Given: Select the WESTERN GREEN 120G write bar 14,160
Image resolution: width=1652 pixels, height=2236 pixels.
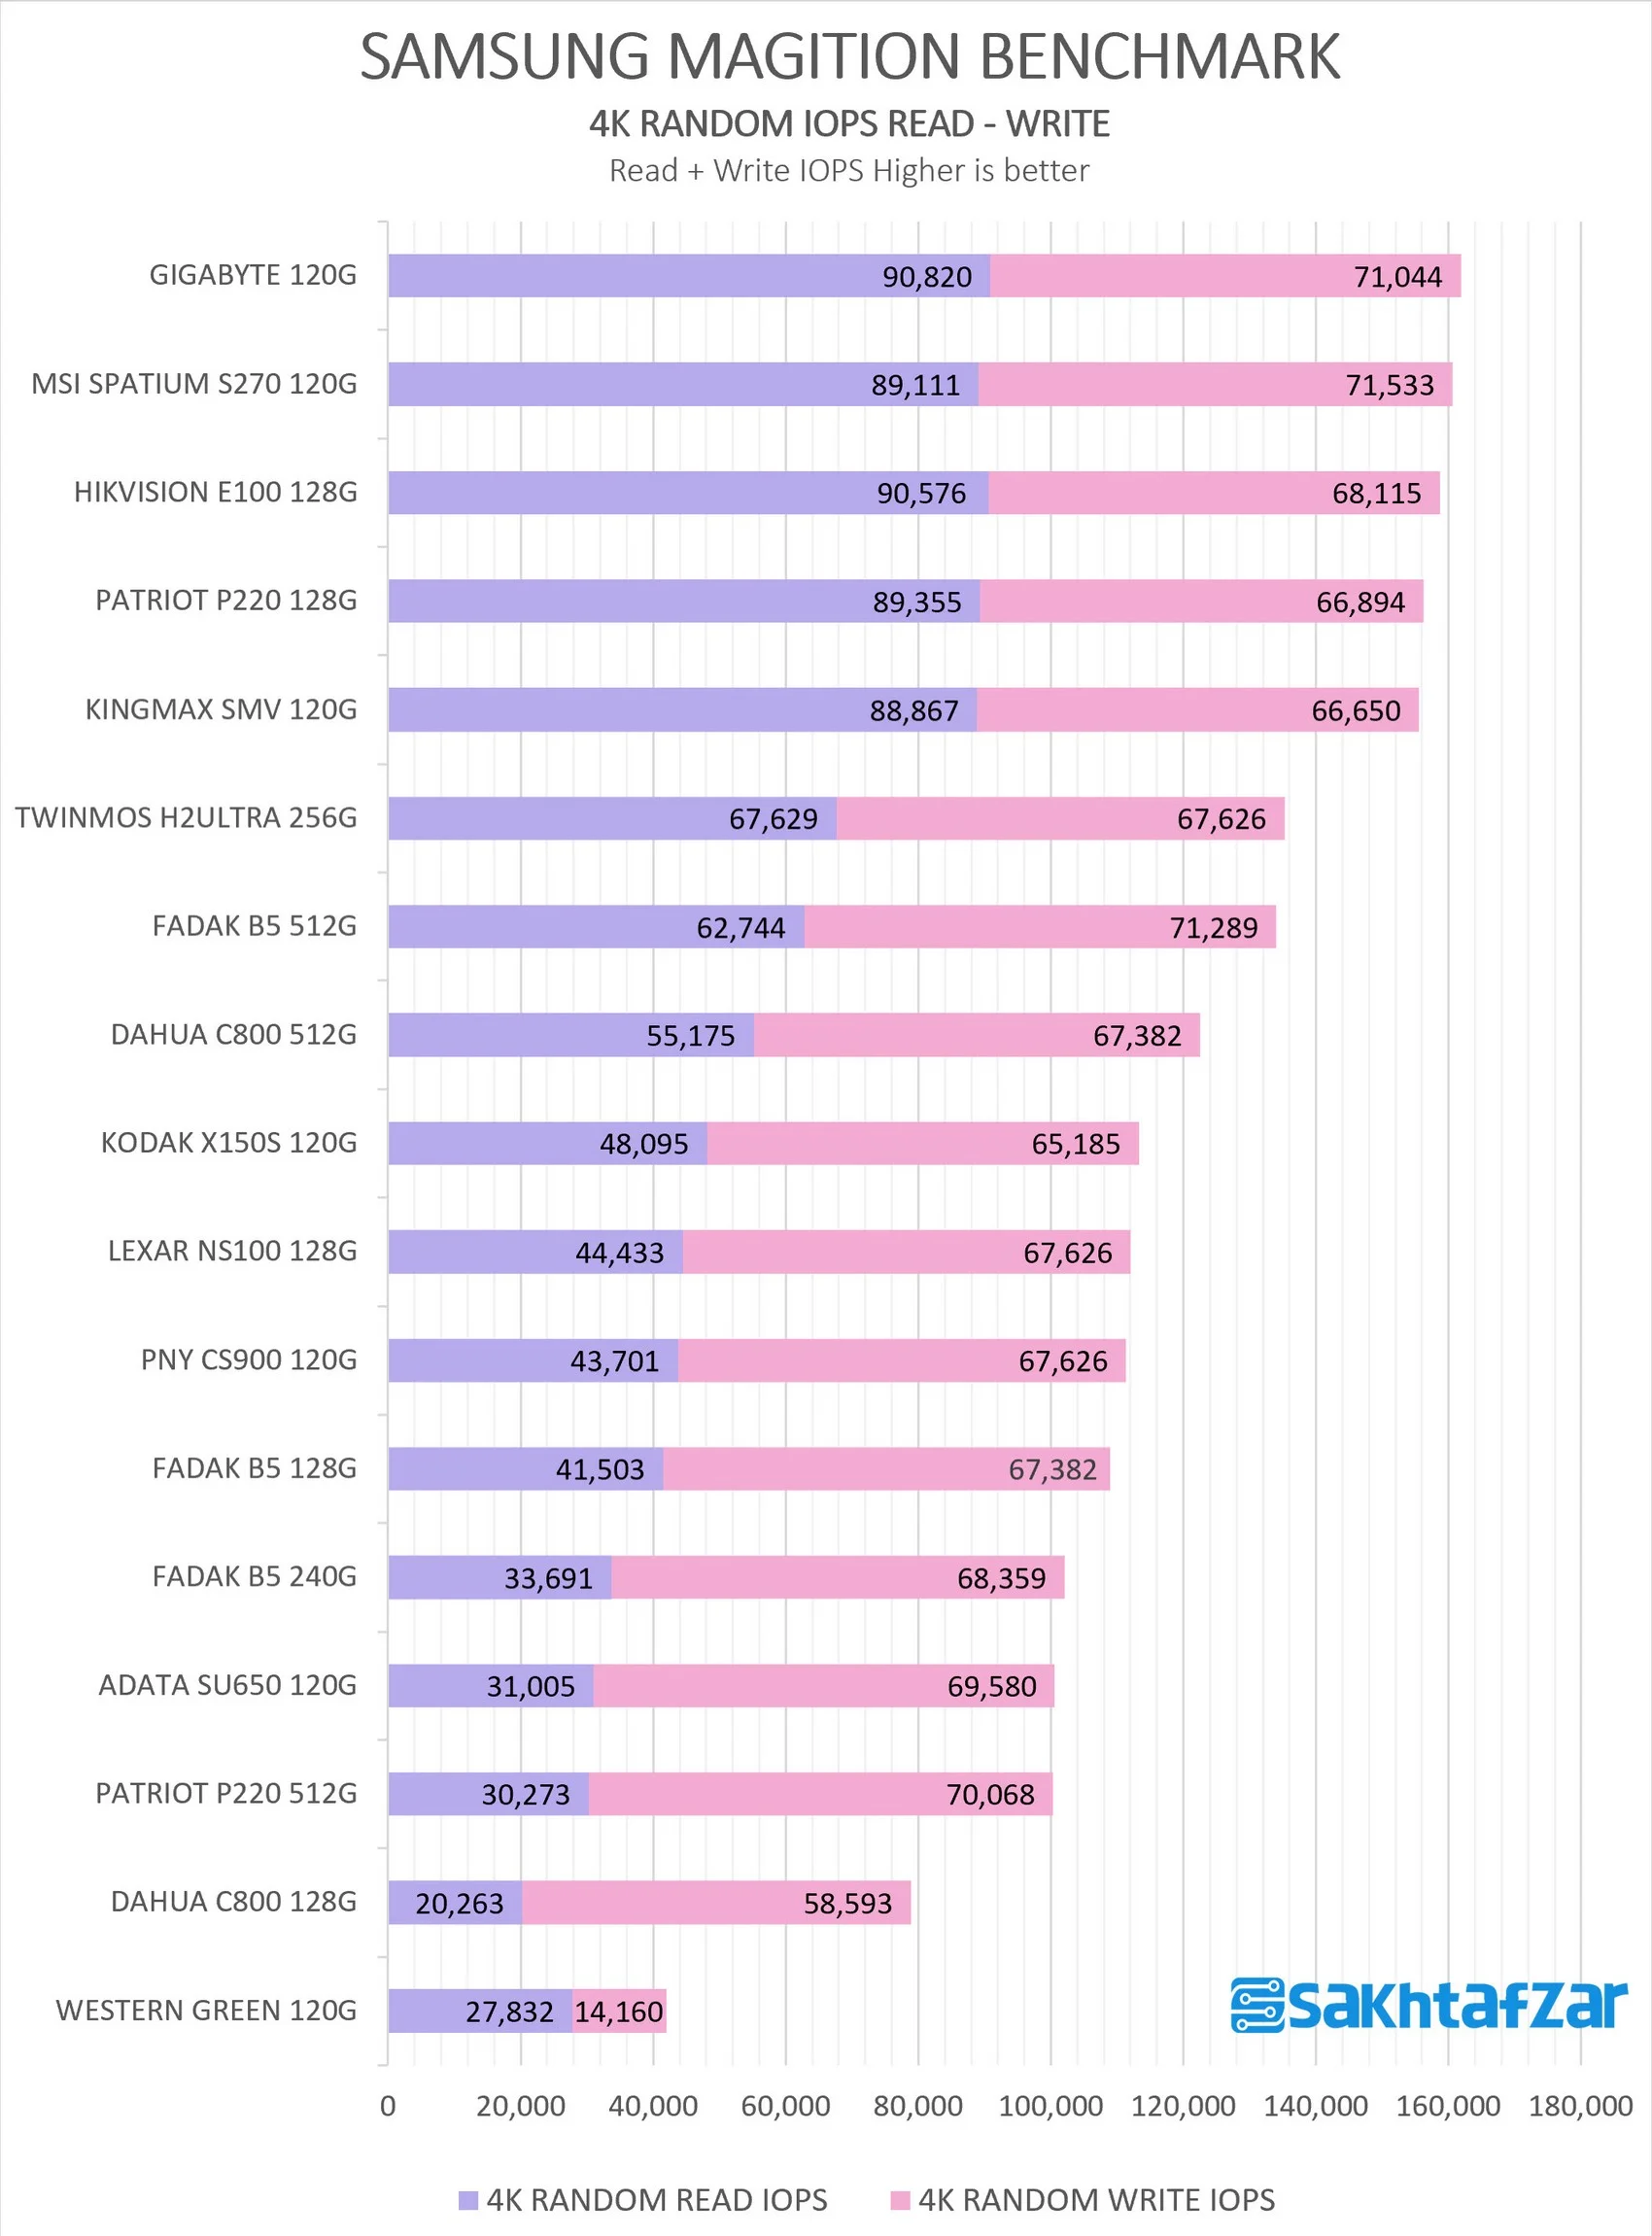Looking at the screenshot, I should pos(619,2011).
